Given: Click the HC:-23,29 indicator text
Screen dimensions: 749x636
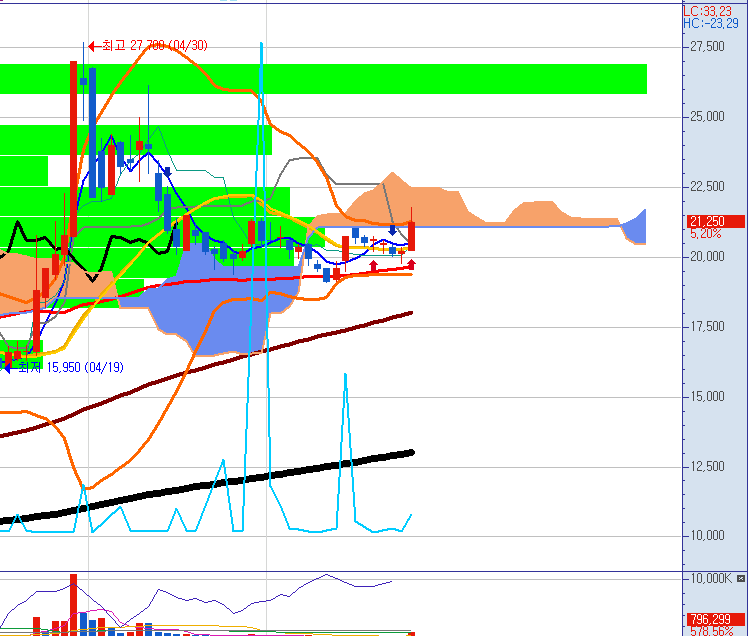Looking at the screenshot, I should tap(710, 23).
